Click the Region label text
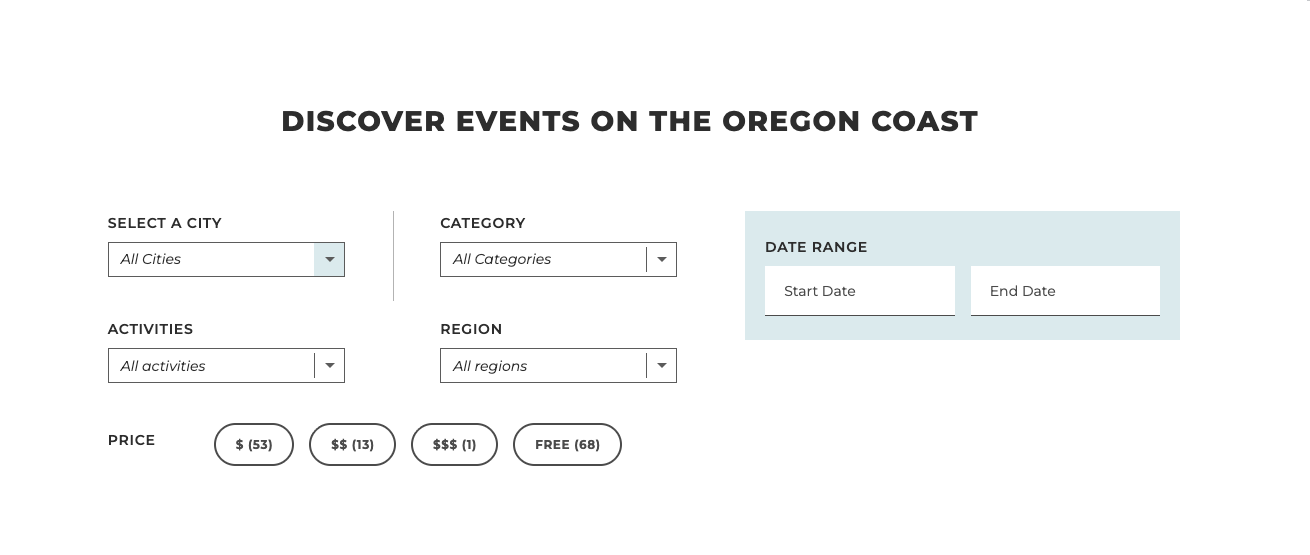This screenshot has width=1310, height=555. tap(471, 329)
